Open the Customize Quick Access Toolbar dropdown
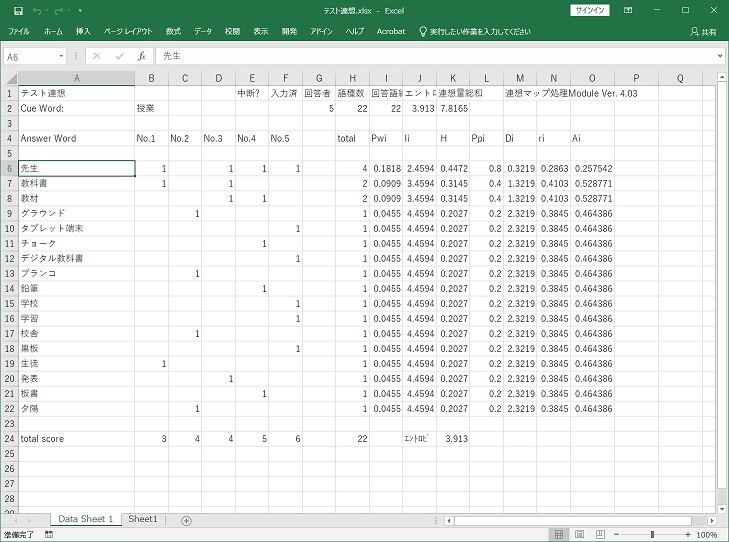This screenshot has width=729, height=542. click(80, 10)
